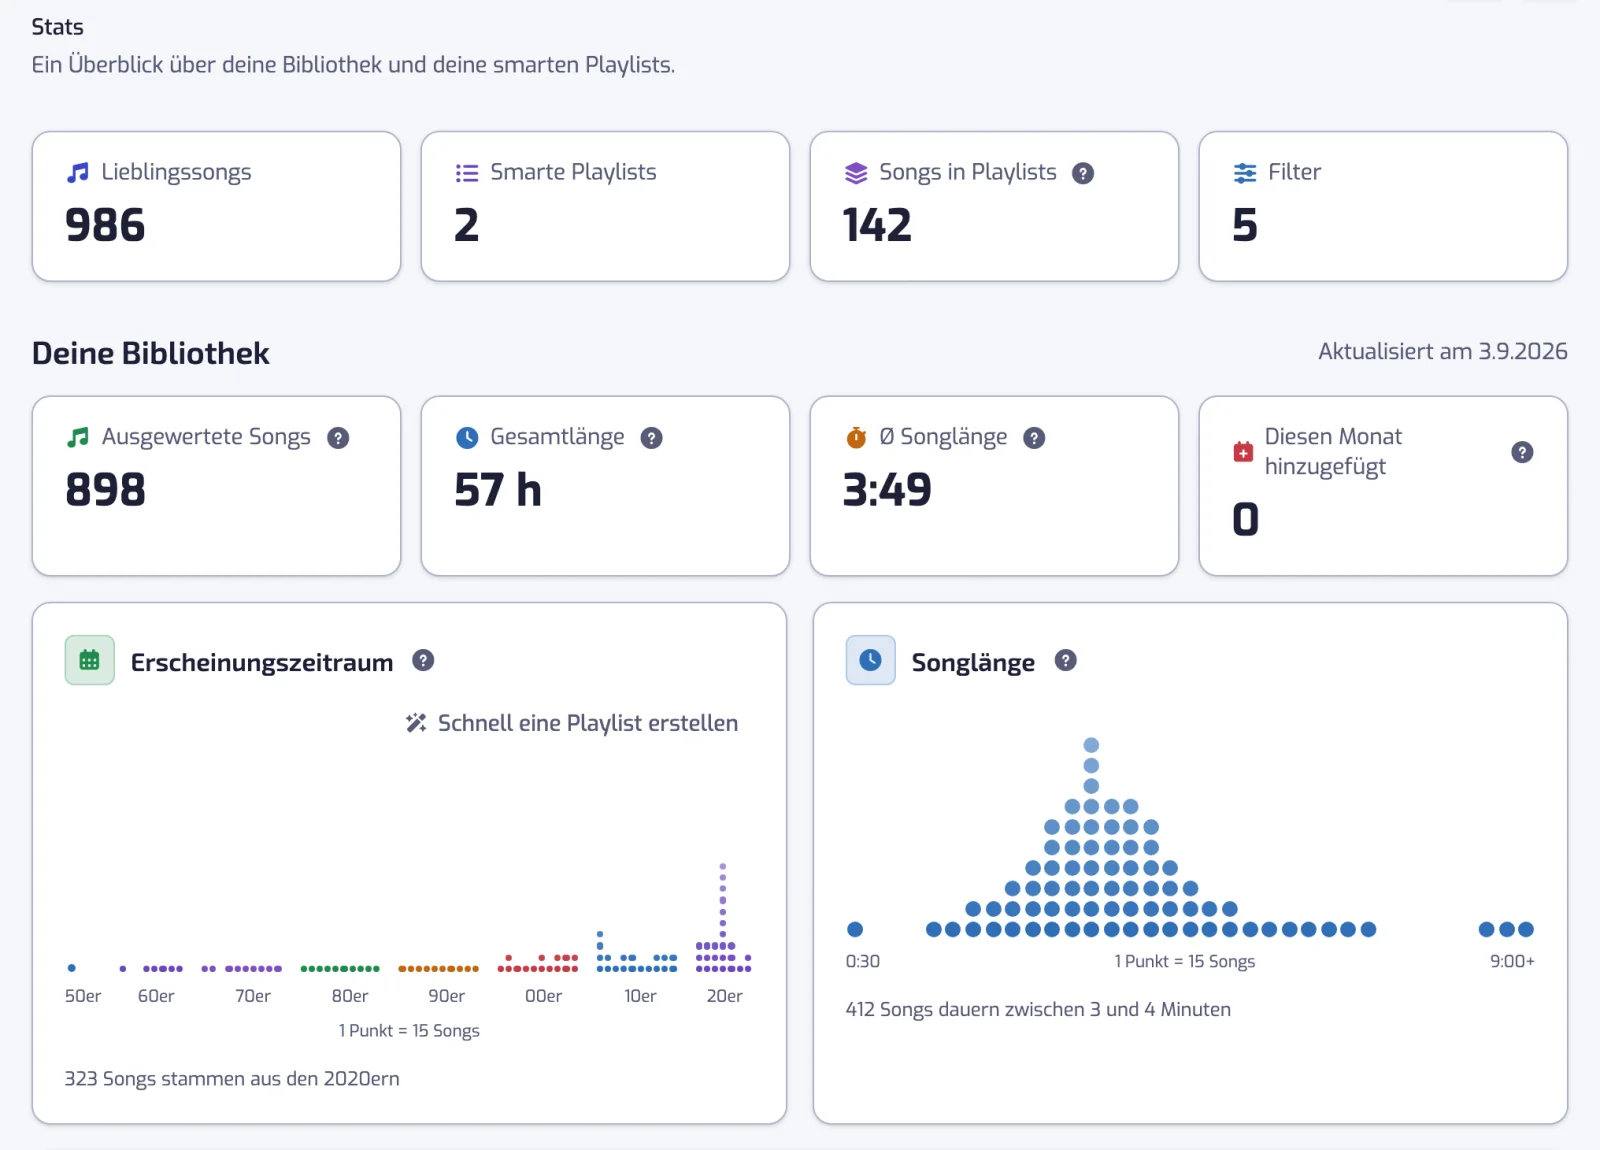Click the Smarte Playlists card label
The height and width of the screenshot is (1150, 1600).
click(573, 173)
